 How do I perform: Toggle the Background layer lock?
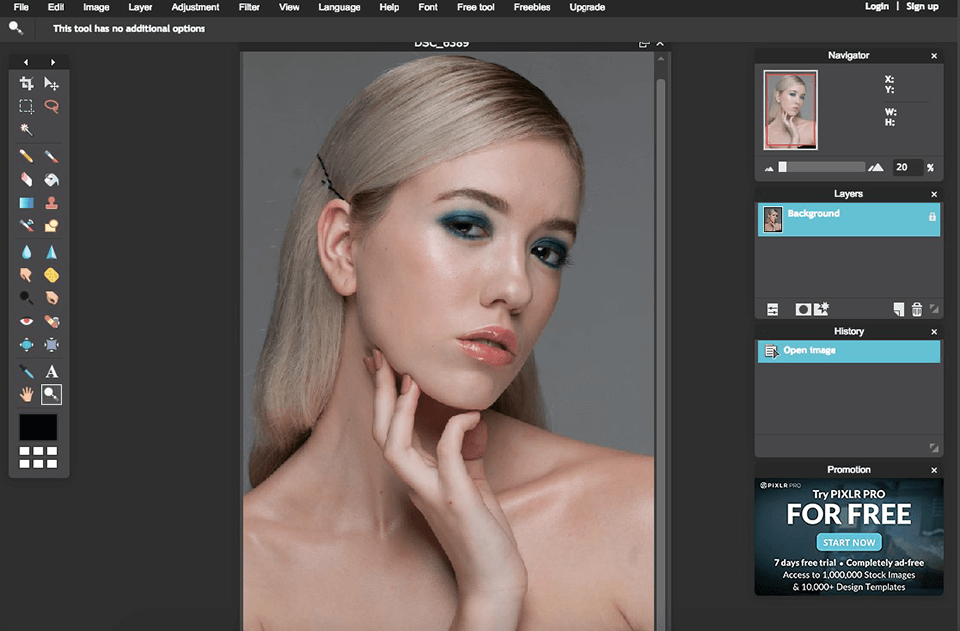932,216
